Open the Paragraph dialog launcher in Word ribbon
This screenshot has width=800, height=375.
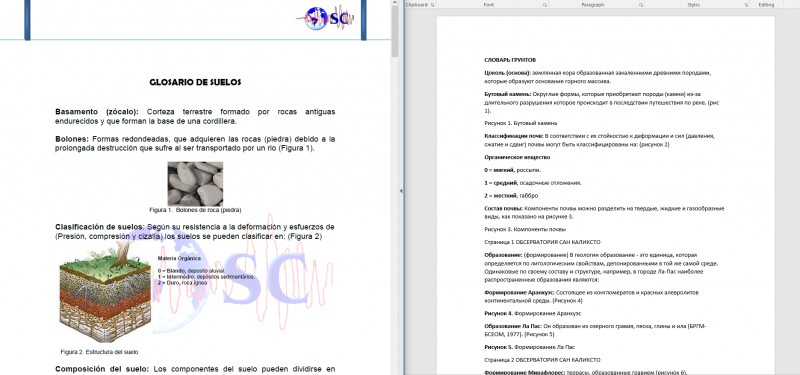(x=641, y=5)
